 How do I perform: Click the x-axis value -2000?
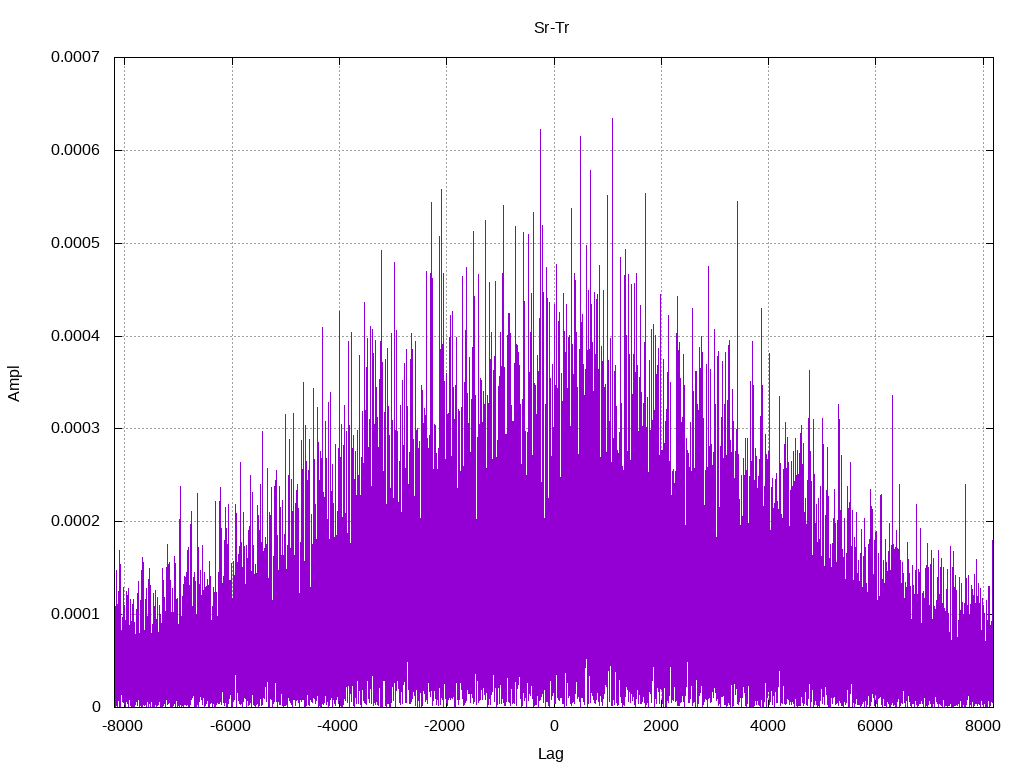tap(445, 726)
